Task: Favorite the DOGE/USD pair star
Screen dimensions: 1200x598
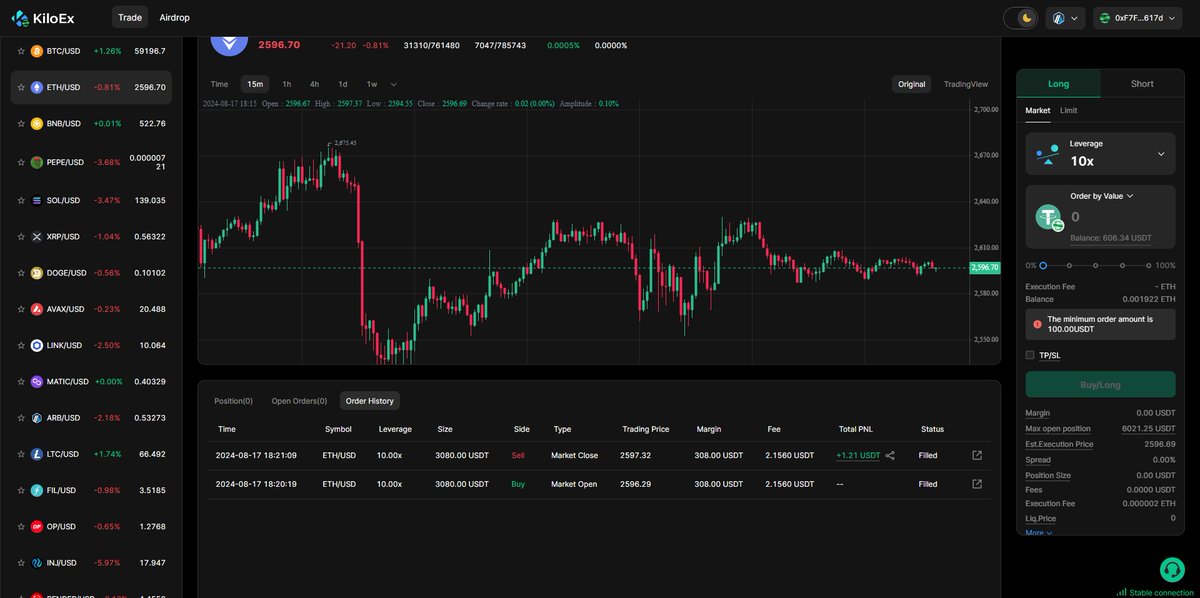Action: (21, 273)
